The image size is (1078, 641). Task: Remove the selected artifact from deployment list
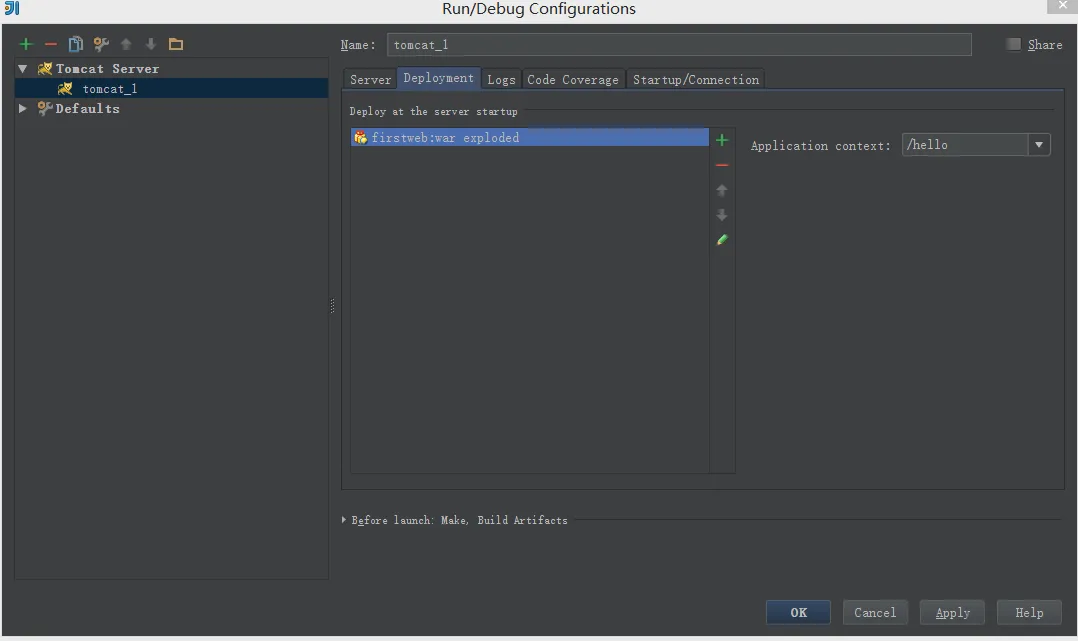click(722, 165)
